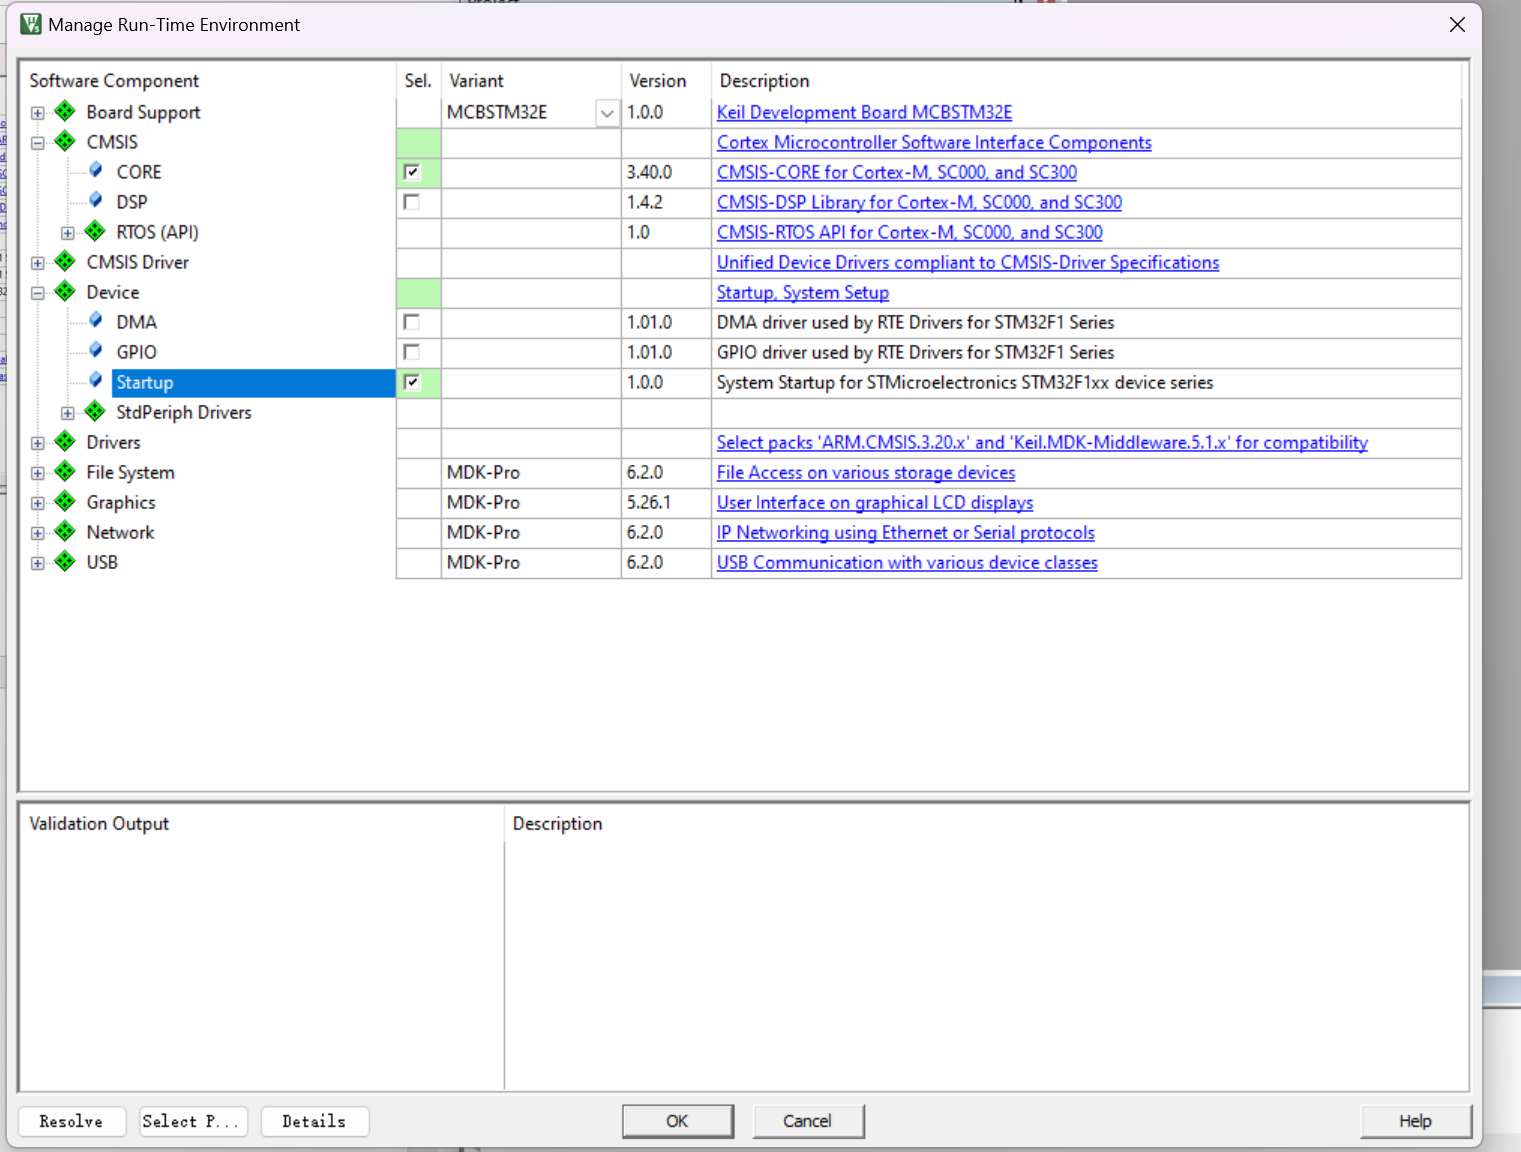Open USB Communication device classes link
This screenshot has height=1152, width=1521.
(x=907, y=563)
